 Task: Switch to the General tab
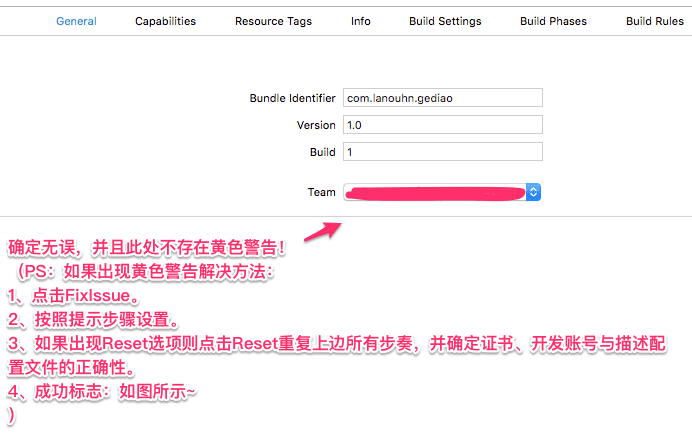coord(76,21)
